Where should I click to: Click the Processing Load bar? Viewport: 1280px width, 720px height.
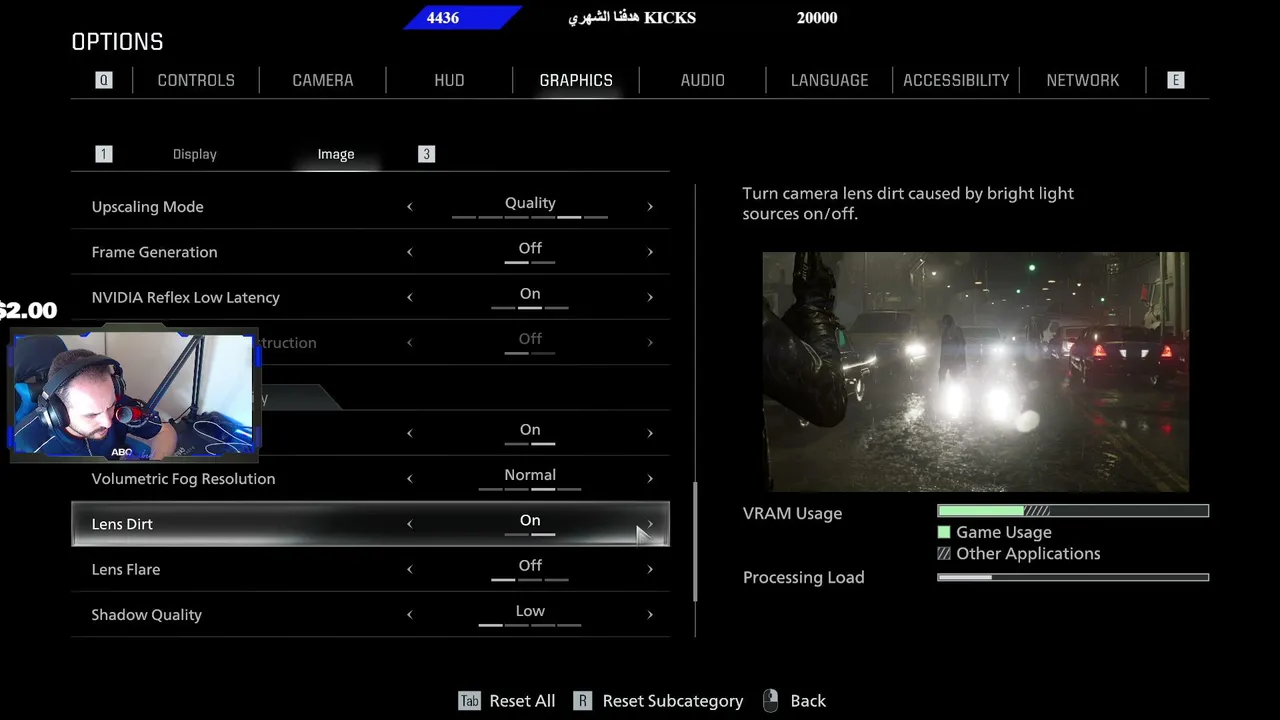[x=1073, y=577]
